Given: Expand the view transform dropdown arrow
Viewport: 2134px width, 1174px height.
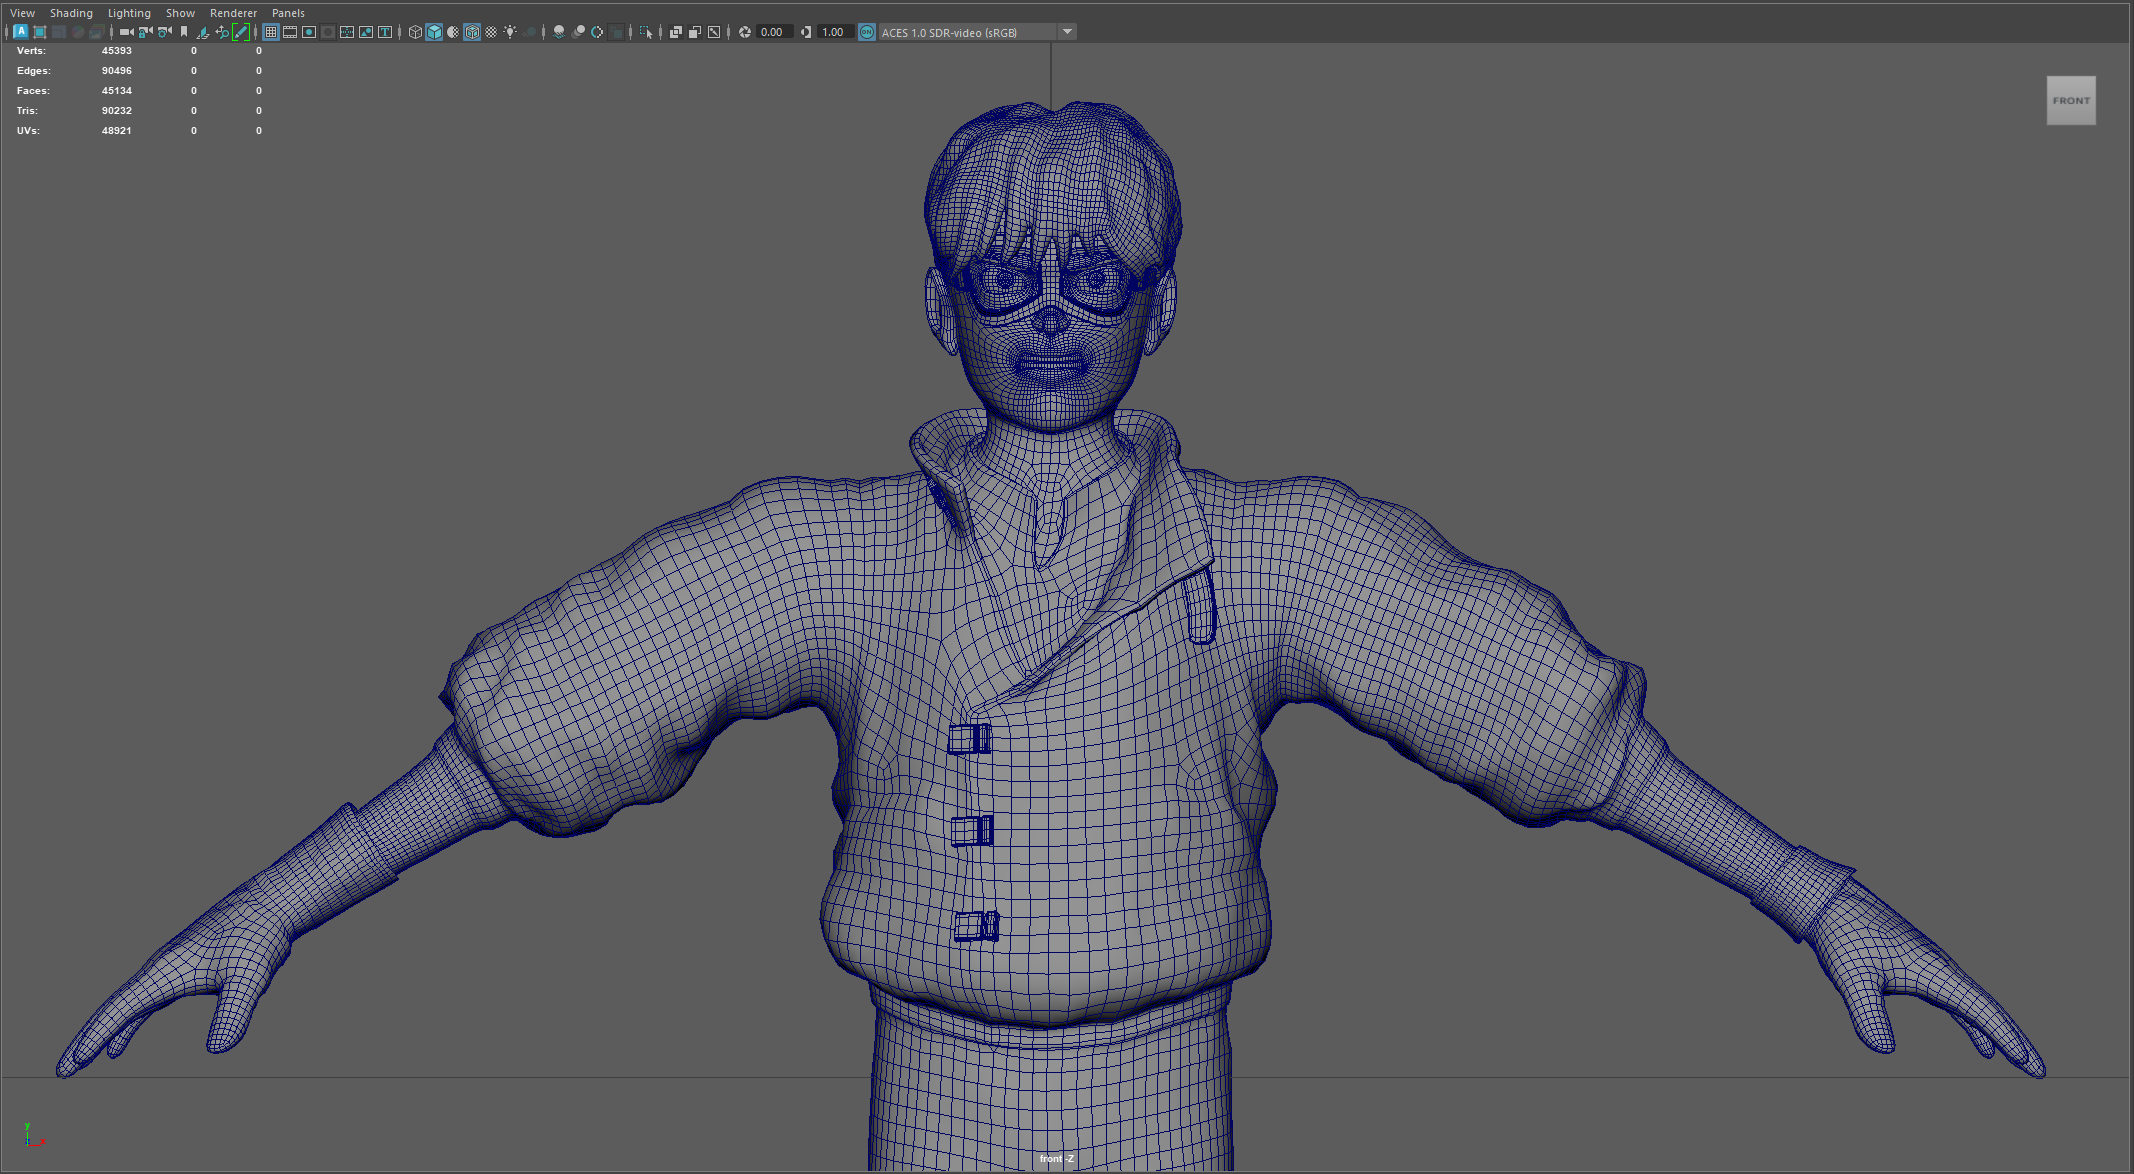Looking at the screenshot, I should point(1068,32).
